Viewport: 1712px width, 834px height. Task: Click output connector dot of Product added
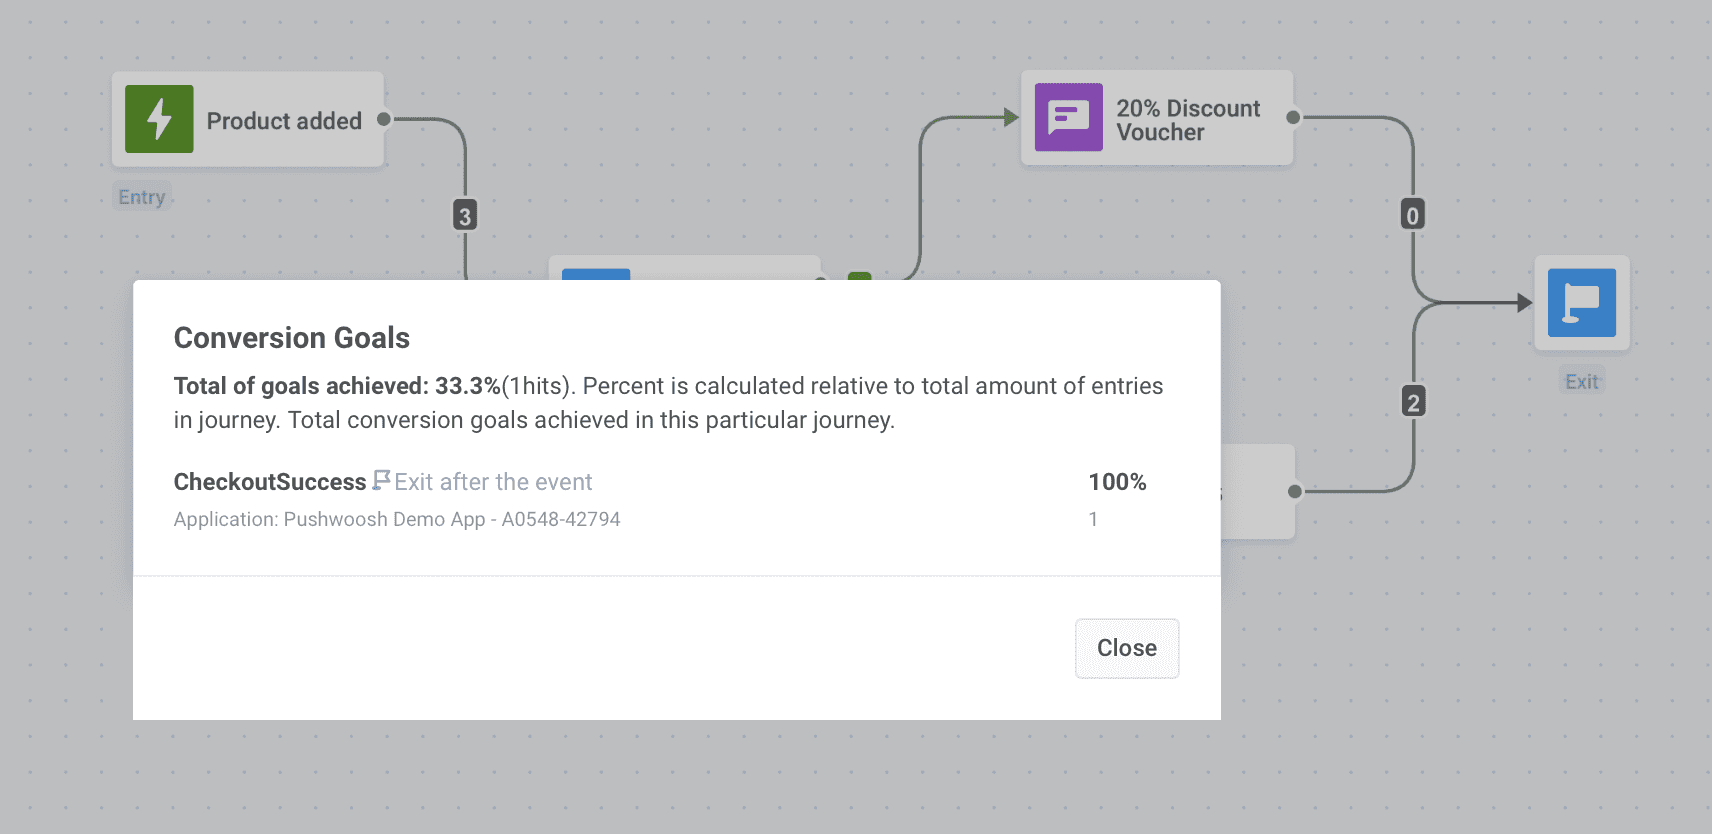click(383, 119)
